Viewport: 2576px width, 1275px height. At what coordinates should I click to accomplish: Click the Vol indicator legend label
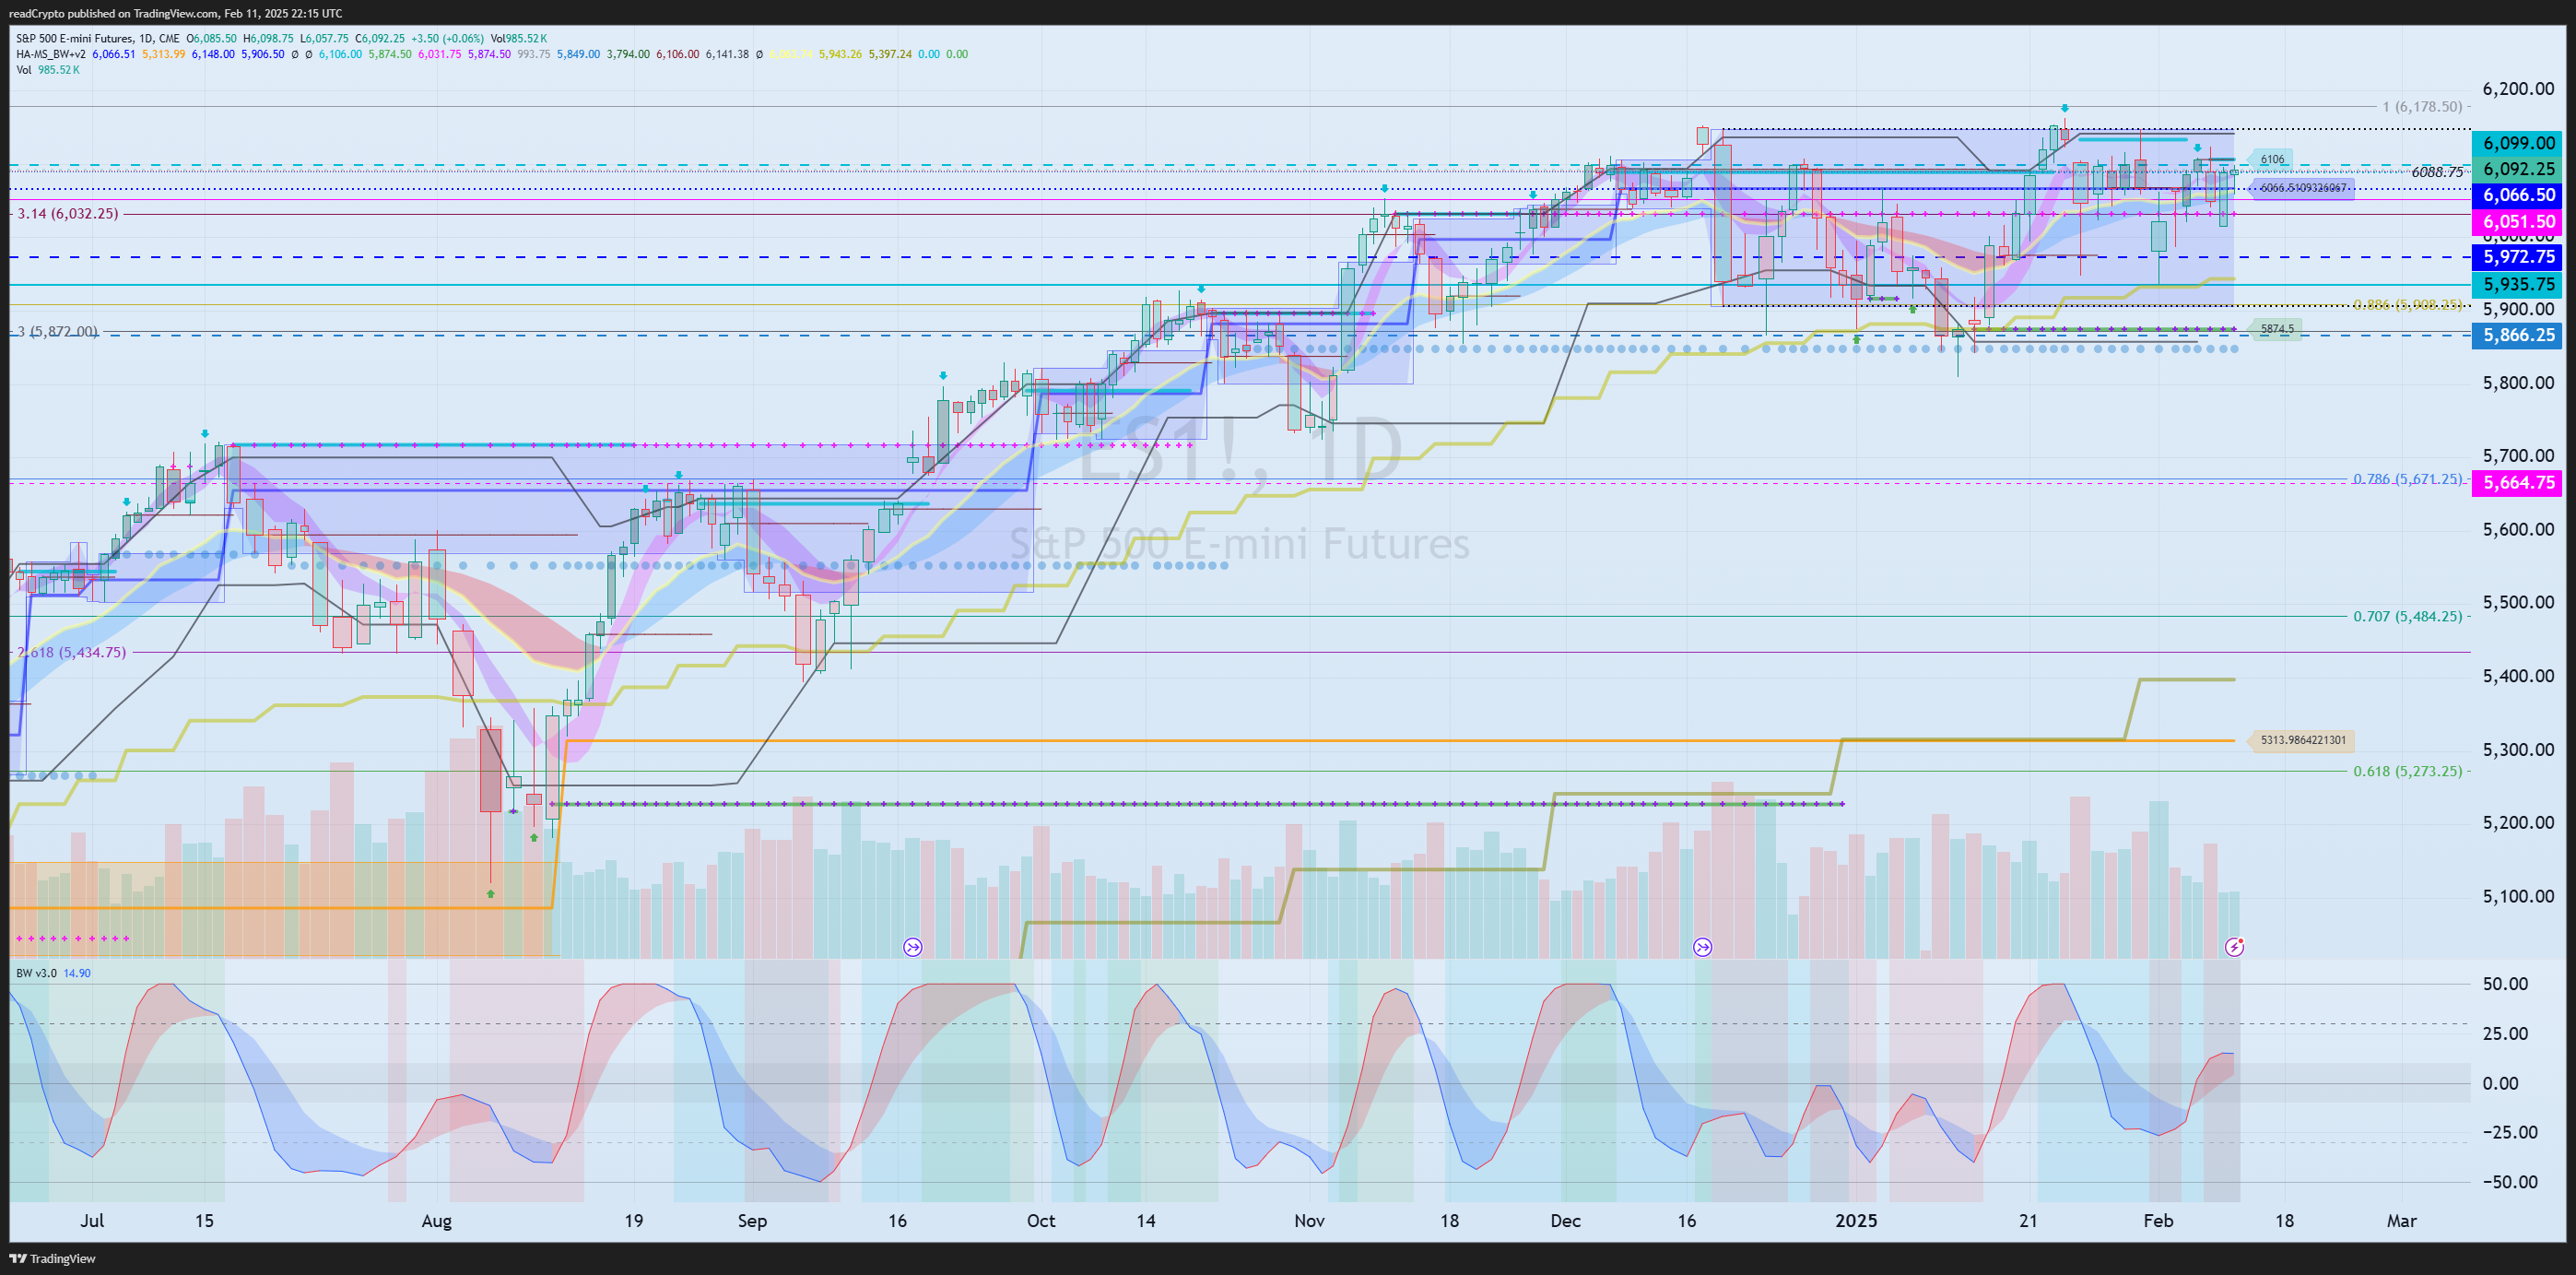click(x=24, y=70)
